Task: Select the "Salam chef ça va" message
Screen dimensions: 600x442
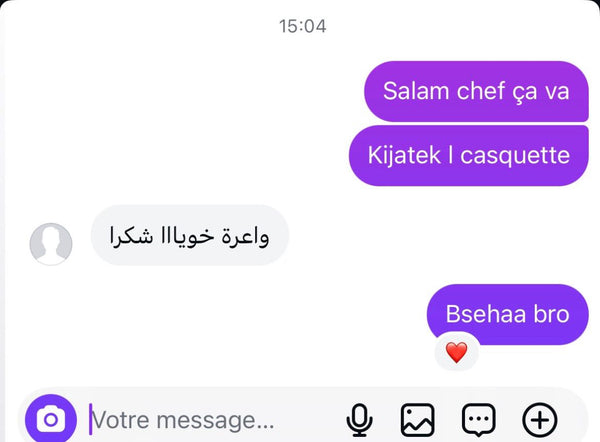Action: 476,91
